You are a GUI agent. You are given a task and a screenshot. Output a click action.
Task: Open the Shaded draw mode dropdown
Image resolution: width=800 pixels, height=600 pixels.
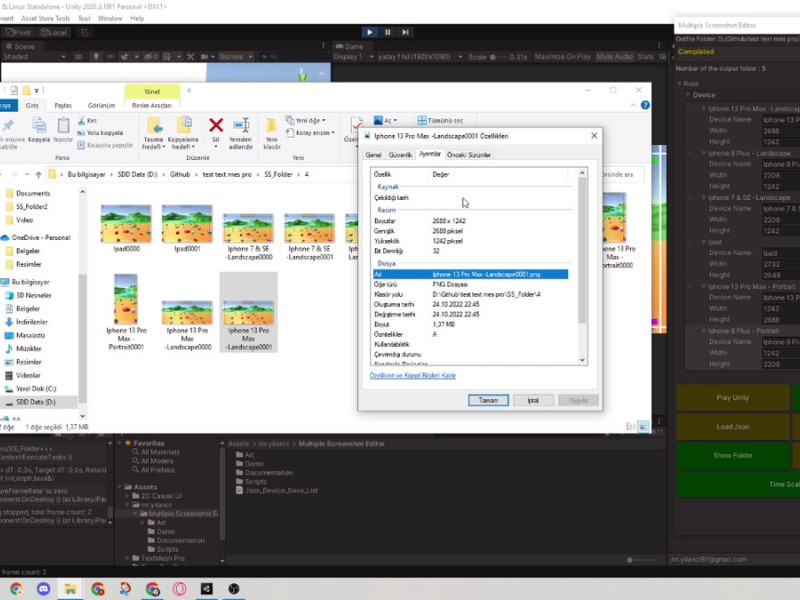tap(34, 57)
